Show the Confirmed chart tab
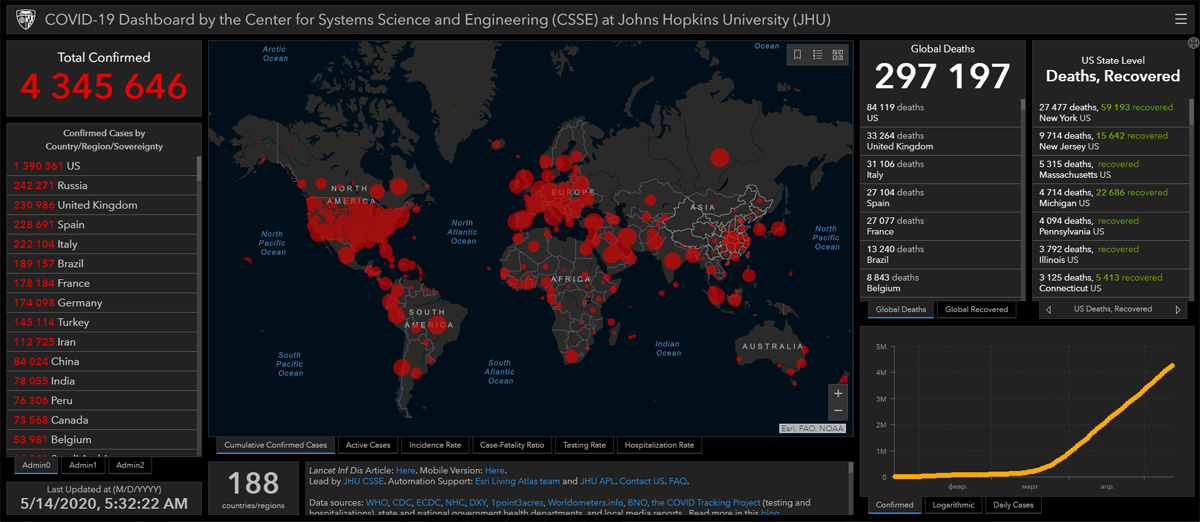 [x=894, y=505]
